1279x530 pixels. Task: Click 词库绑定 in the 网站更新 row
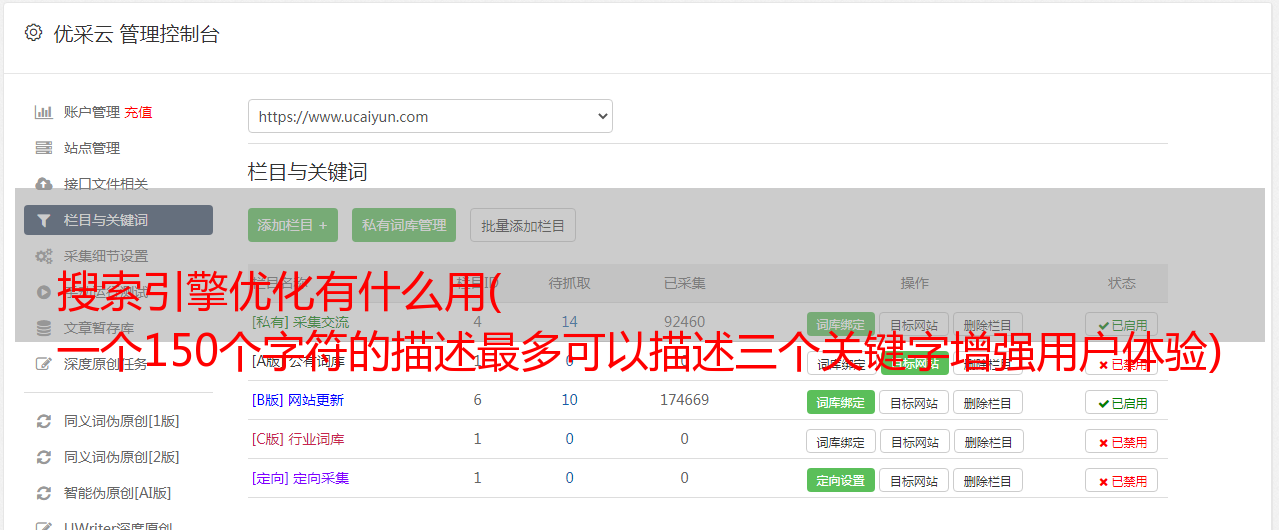pos(840,402)
